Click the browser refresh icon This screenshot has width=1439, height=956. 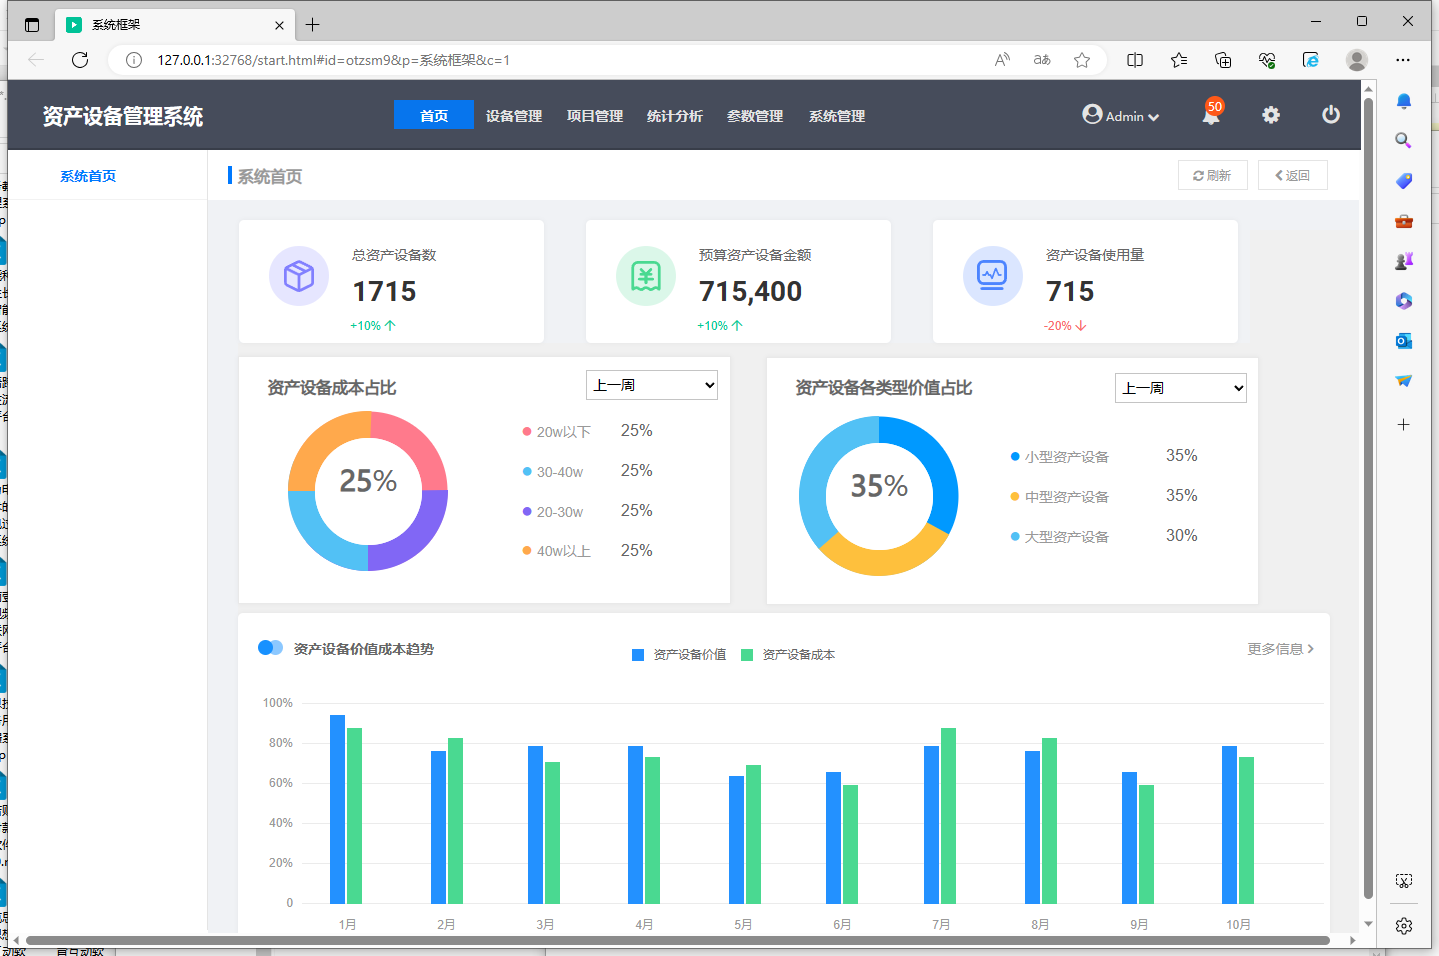(x=80, y=60)
